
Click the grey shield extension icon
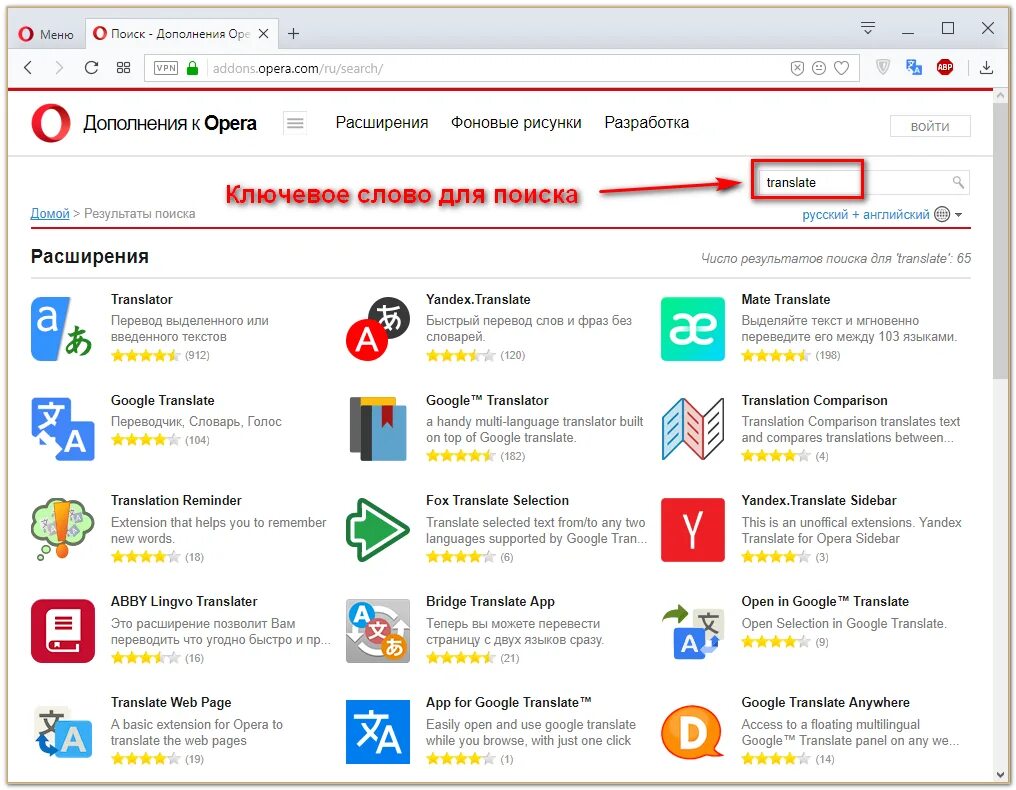(883, 67)
